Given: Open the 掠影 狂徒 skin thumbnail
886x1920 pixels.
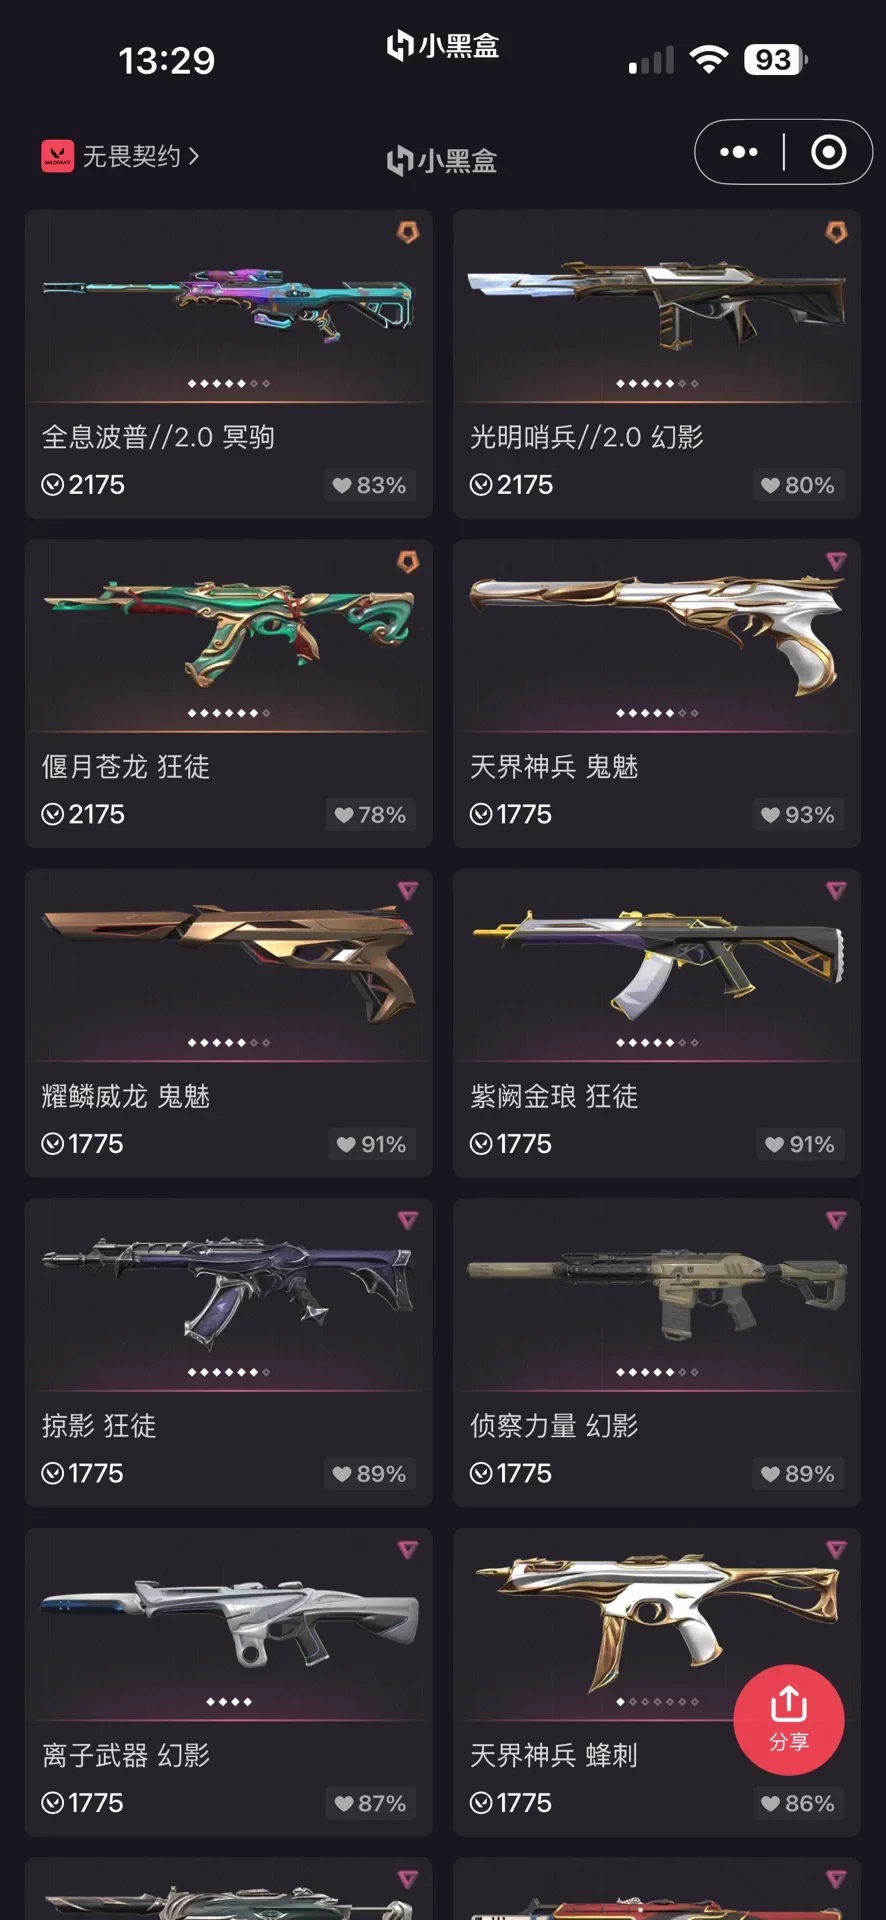Looking at the screenshot, I should coord(228,1288).
